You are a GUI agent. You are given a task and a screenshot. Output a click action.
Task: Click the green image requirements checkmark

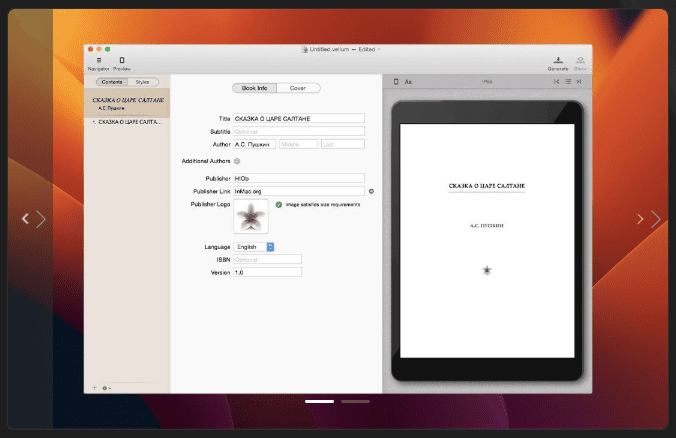[x=279, y=204]
